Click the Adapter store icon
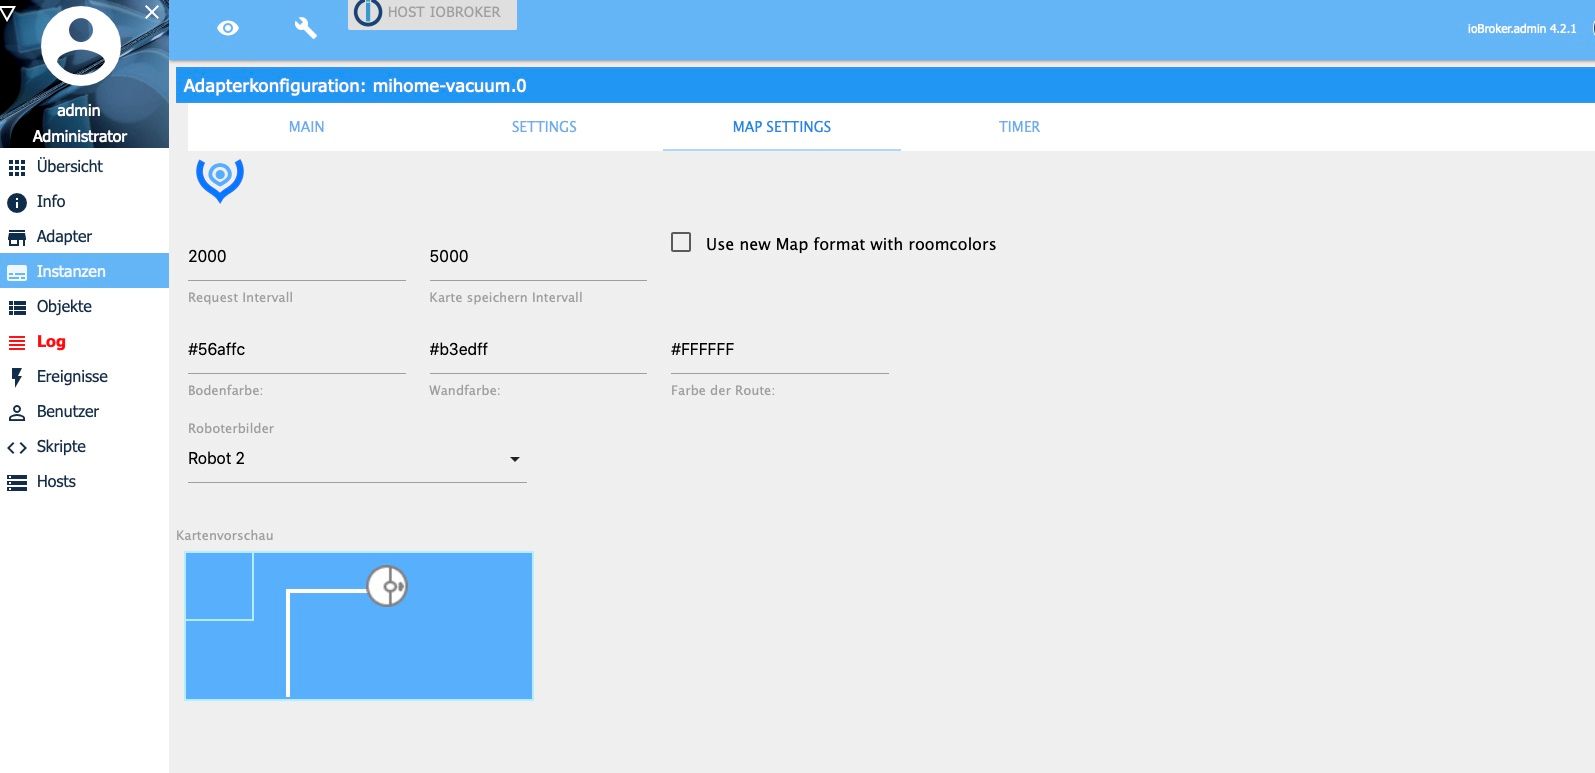Image resolution: width=1595 pixels, height=773 pixels. 17,237
